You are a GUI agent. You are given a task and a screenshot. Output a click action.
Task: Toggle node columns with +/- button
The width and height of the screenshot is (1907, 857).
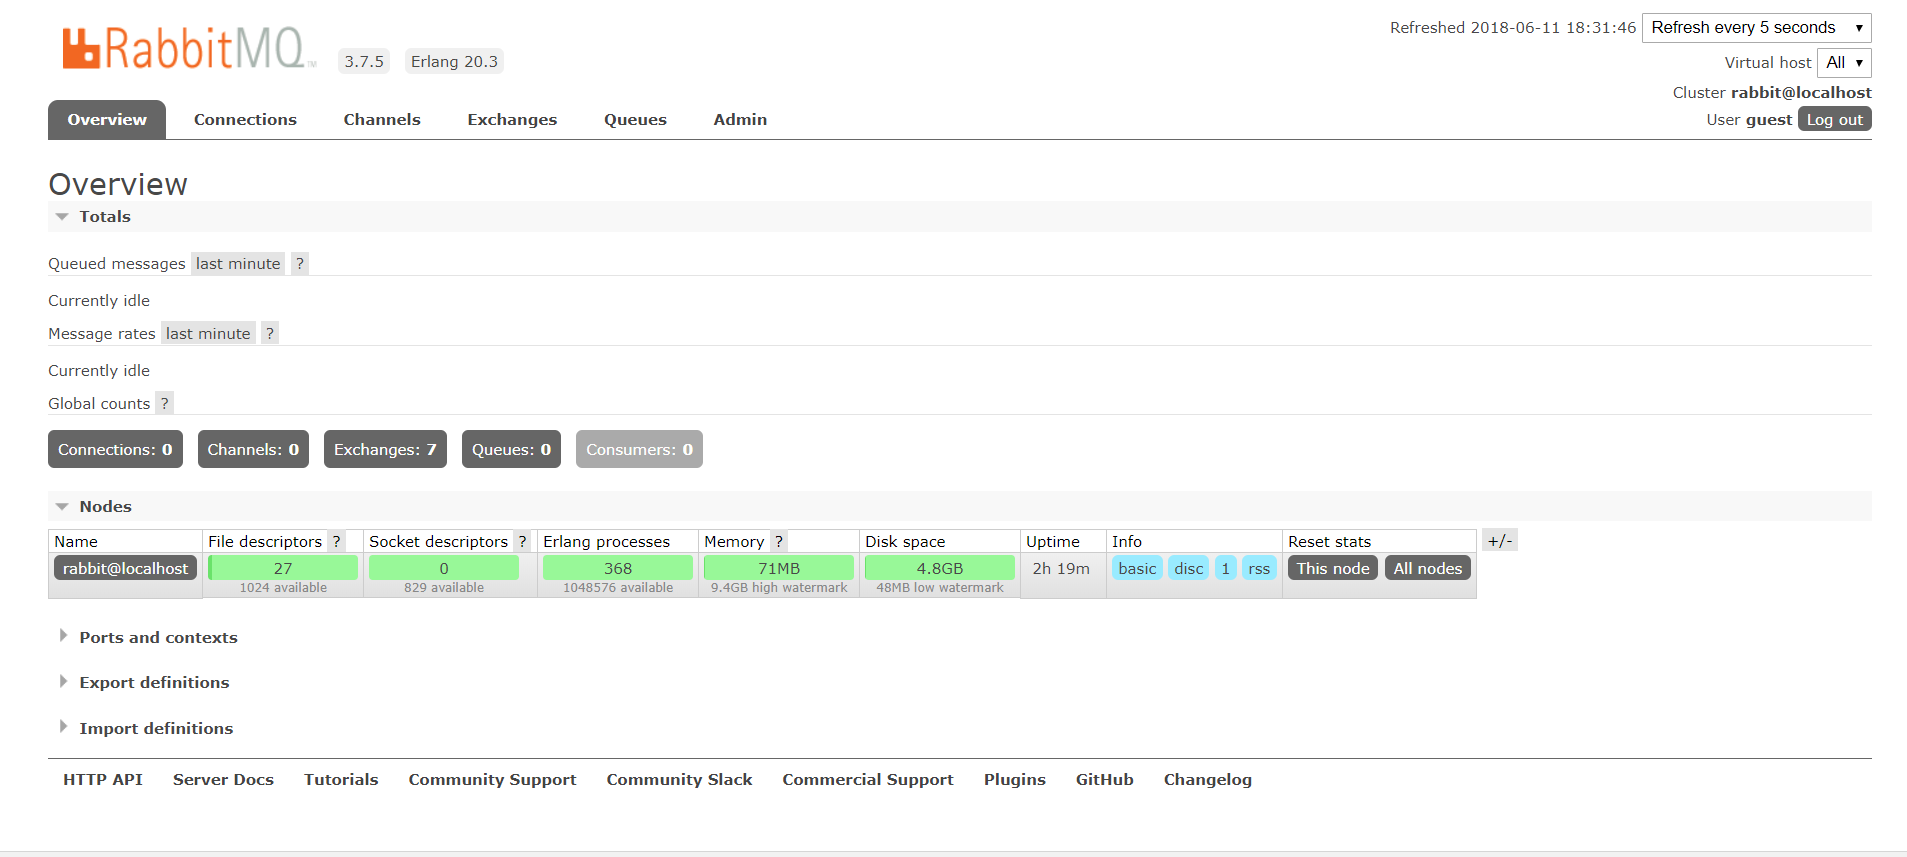click(1499, 541)
